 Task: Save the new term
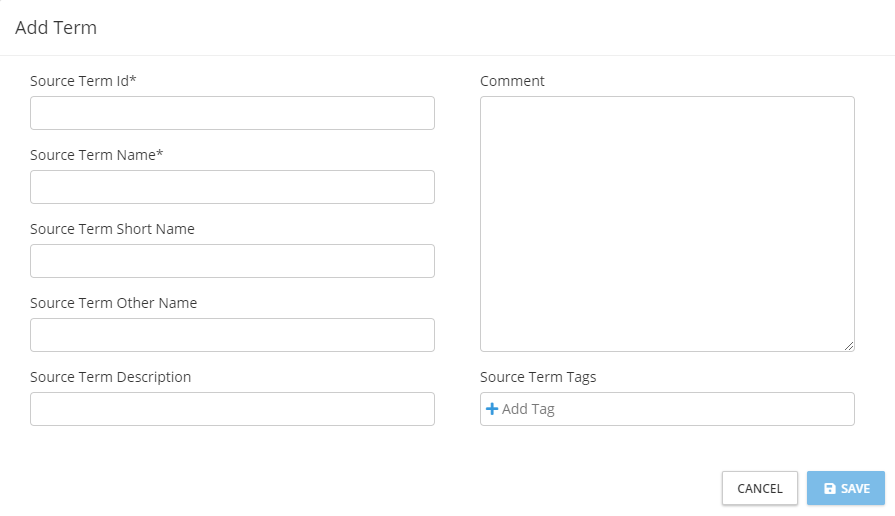pos(846,489)
